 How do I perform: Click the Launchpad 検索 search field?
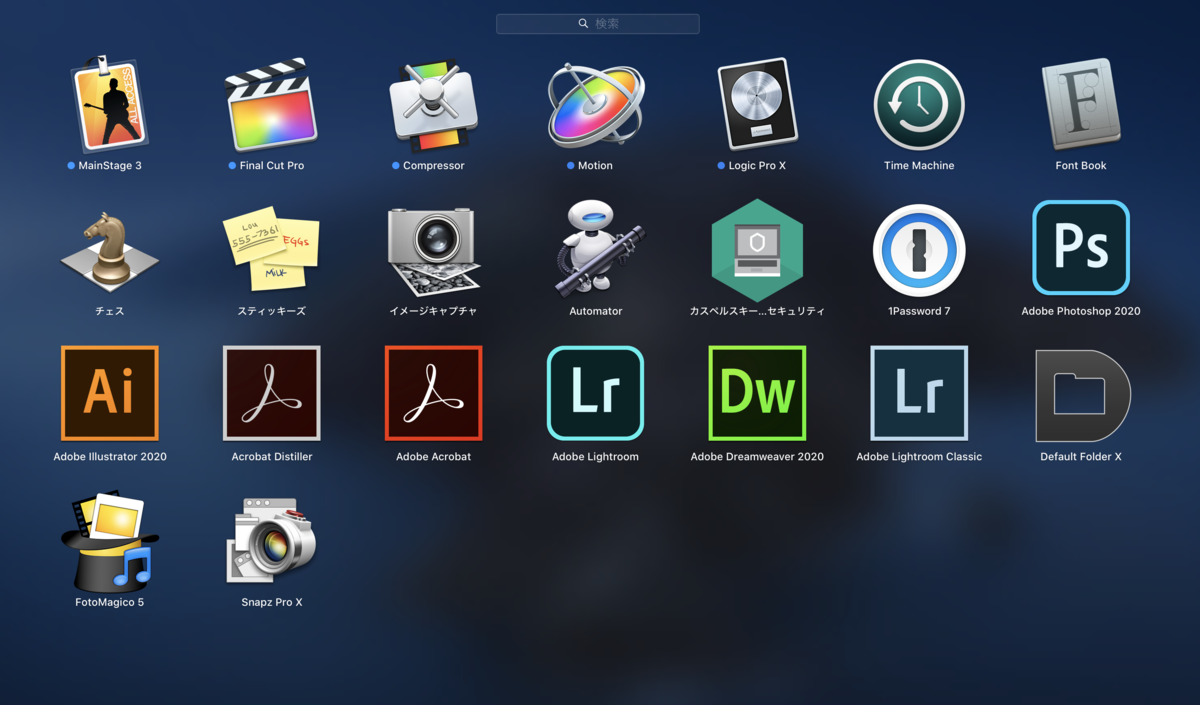coord(598,23)
